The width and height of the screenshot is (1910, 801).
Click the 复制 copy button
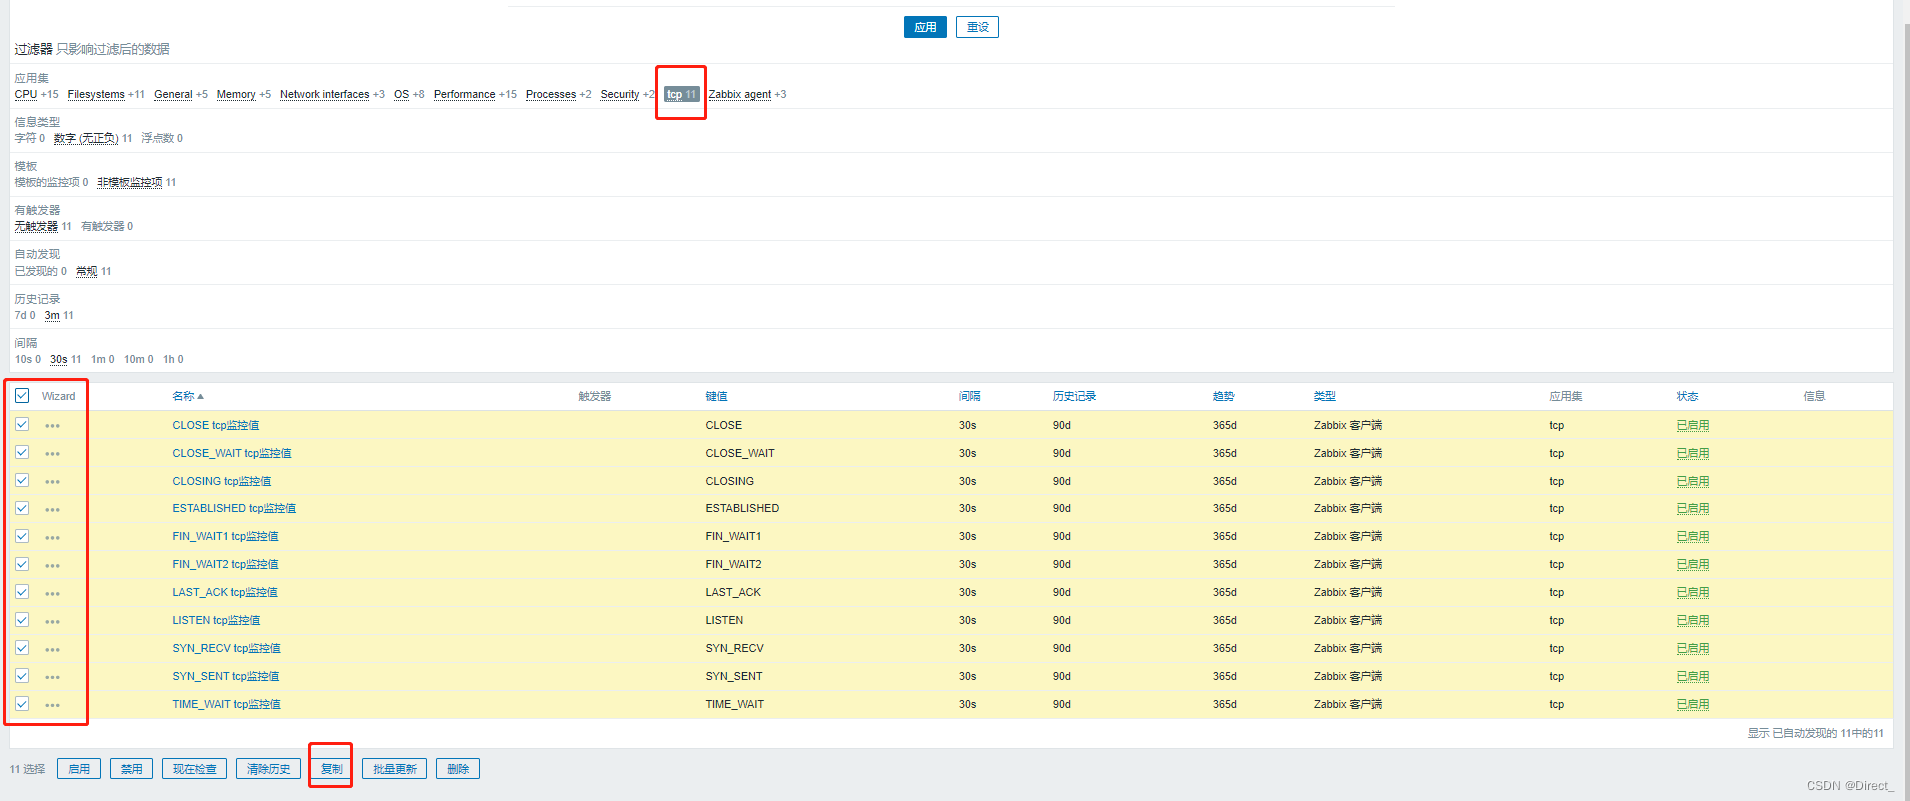pyautogui.click(x=331, y=769)
